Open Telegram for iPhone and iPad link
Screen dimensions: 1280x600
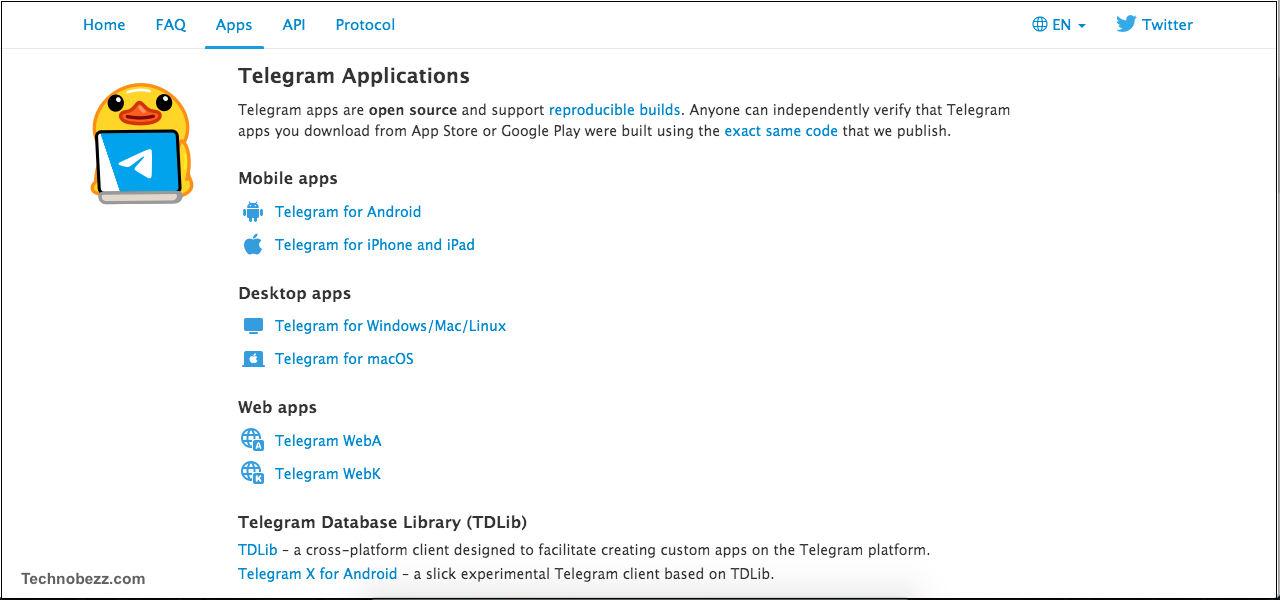coord(375,245)
